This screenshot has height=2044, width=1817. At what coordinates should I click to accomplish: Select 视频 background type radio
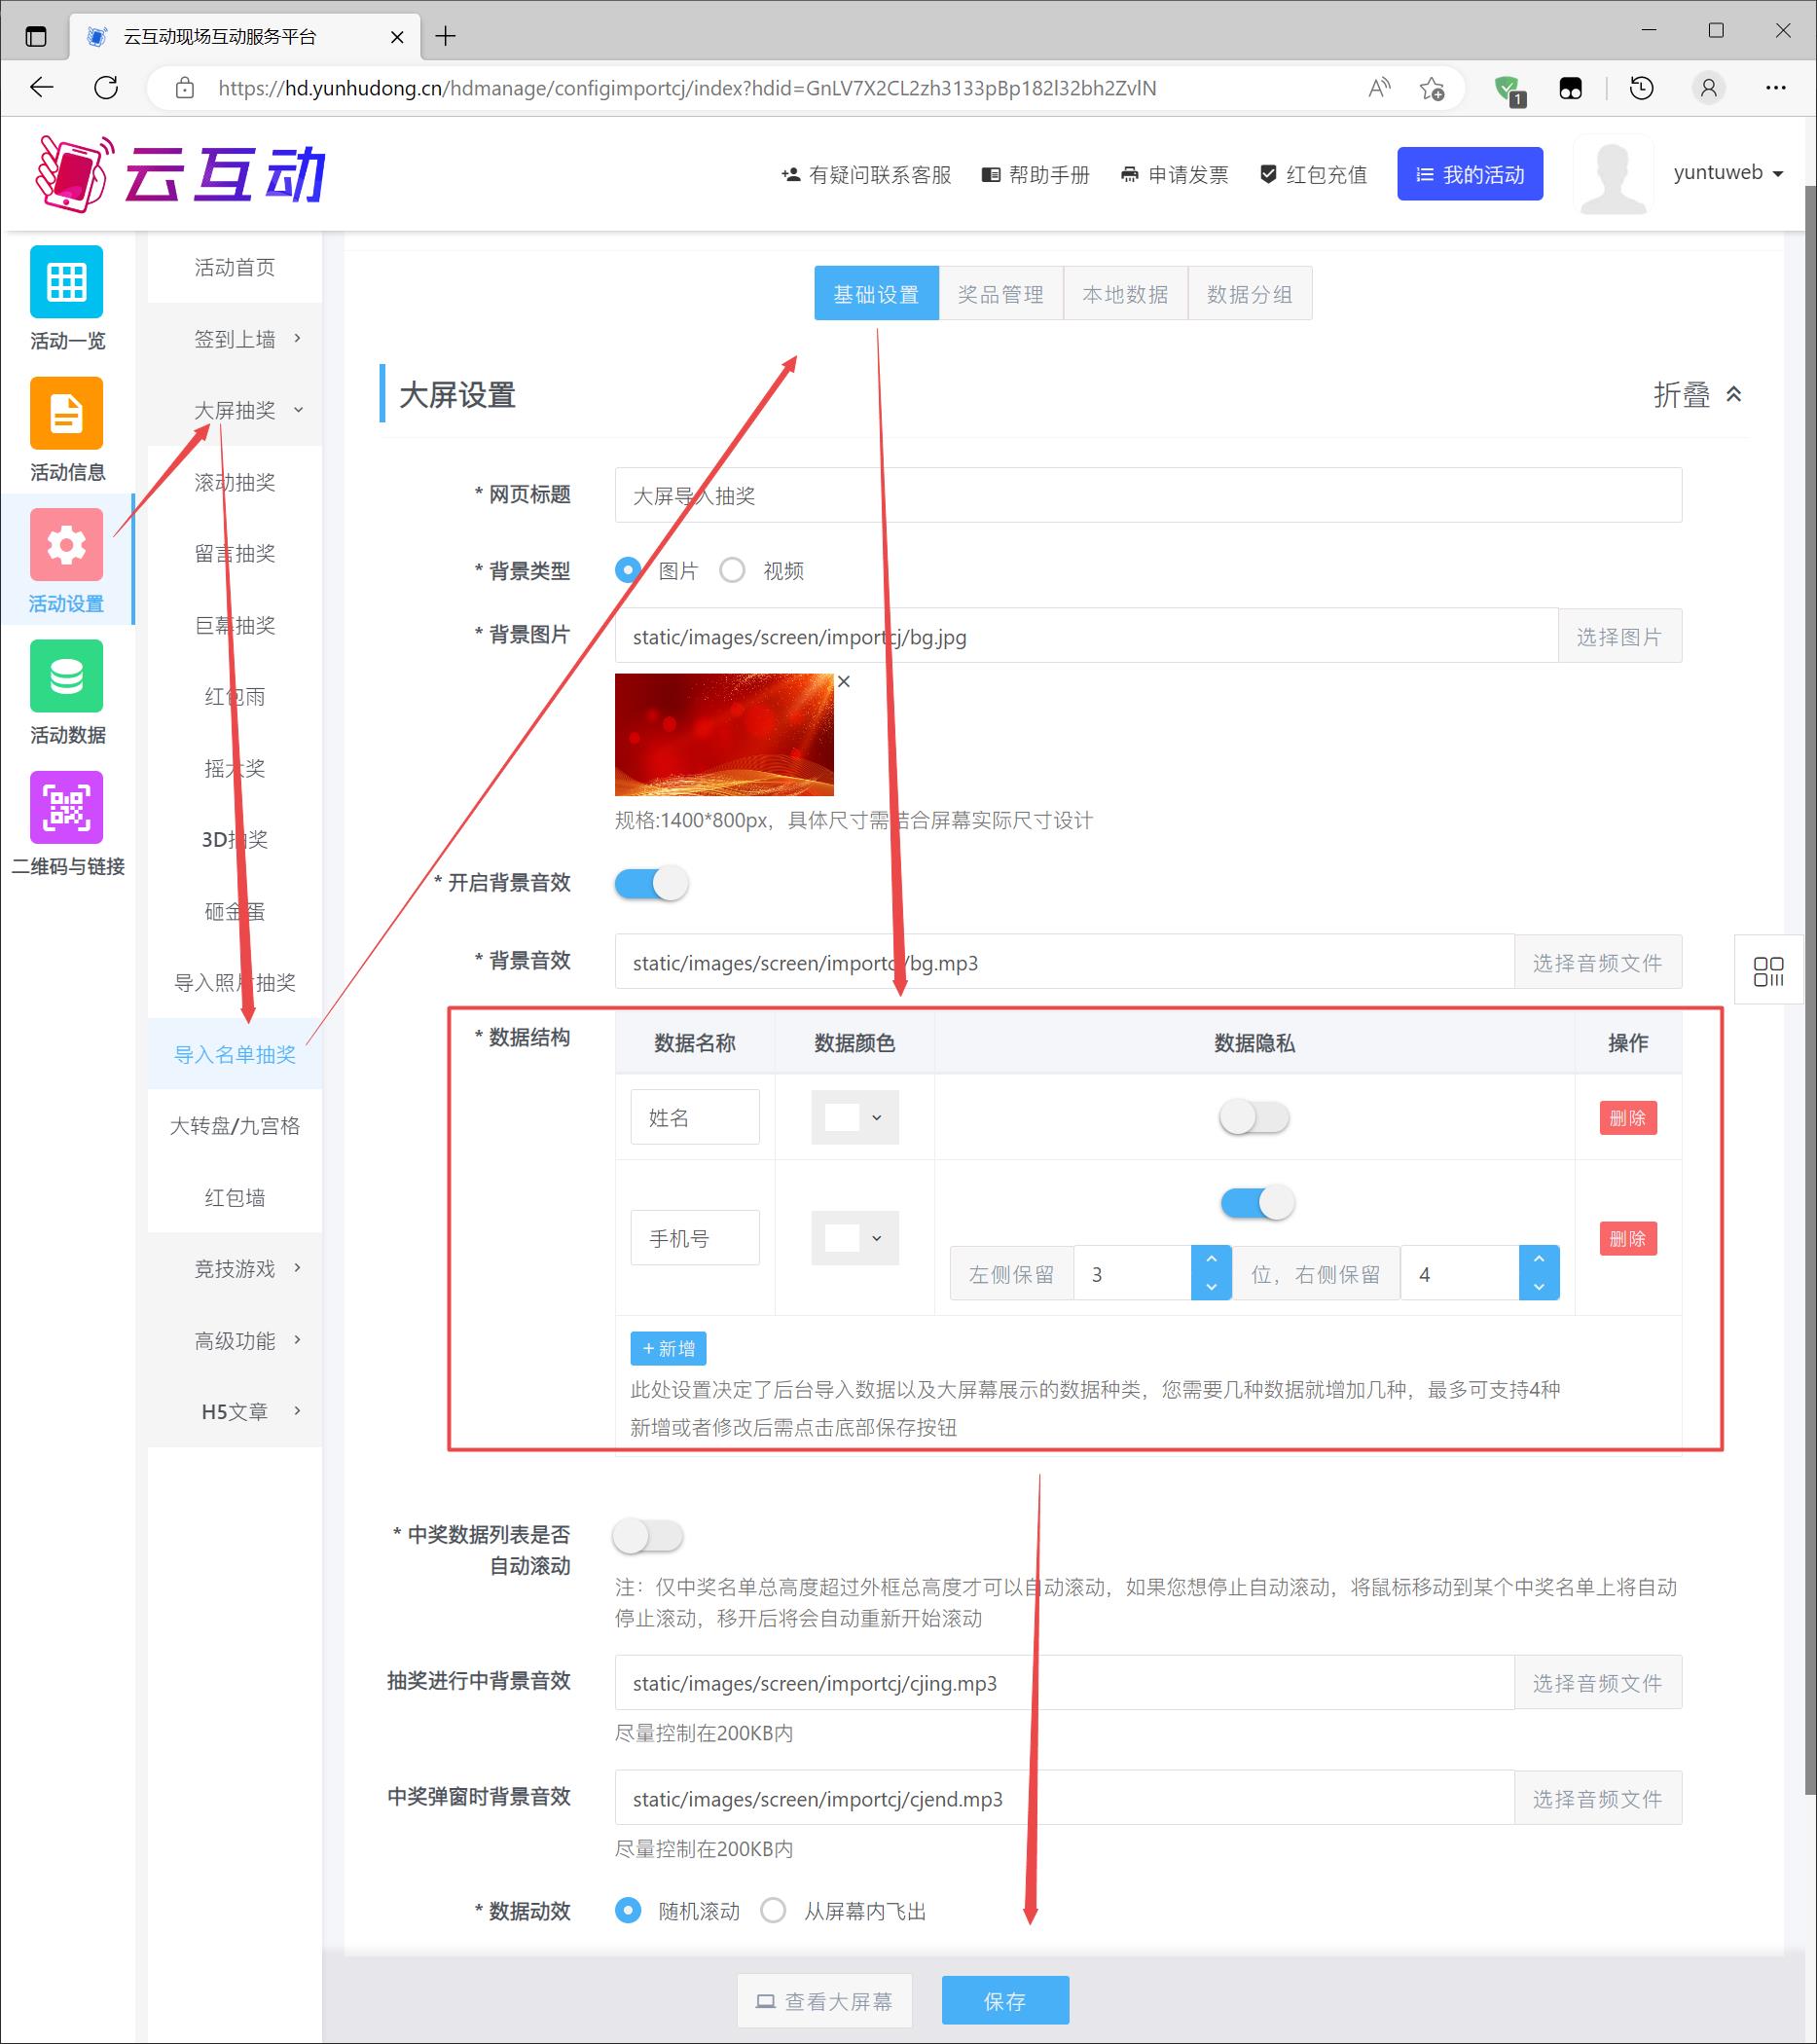tap(733, 570)
